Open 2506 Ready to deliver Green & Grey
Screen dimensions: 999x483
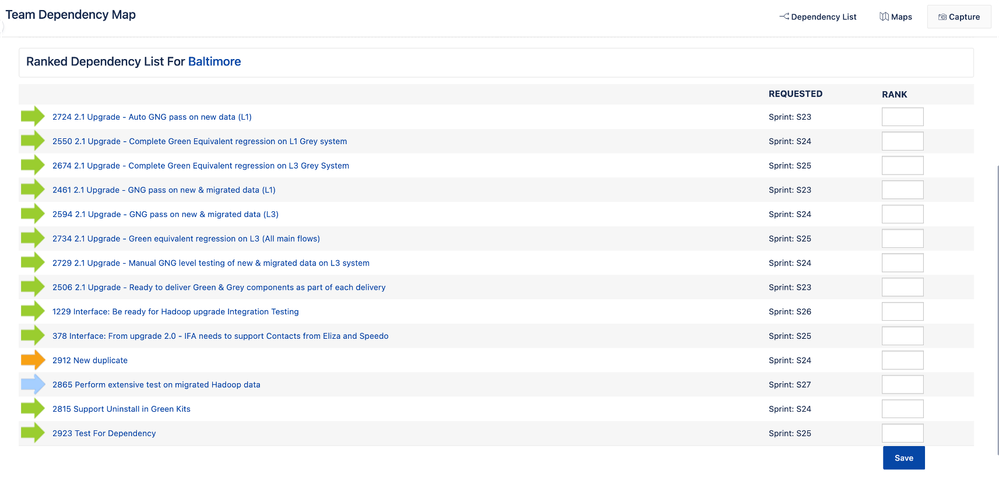click(219, 287)
